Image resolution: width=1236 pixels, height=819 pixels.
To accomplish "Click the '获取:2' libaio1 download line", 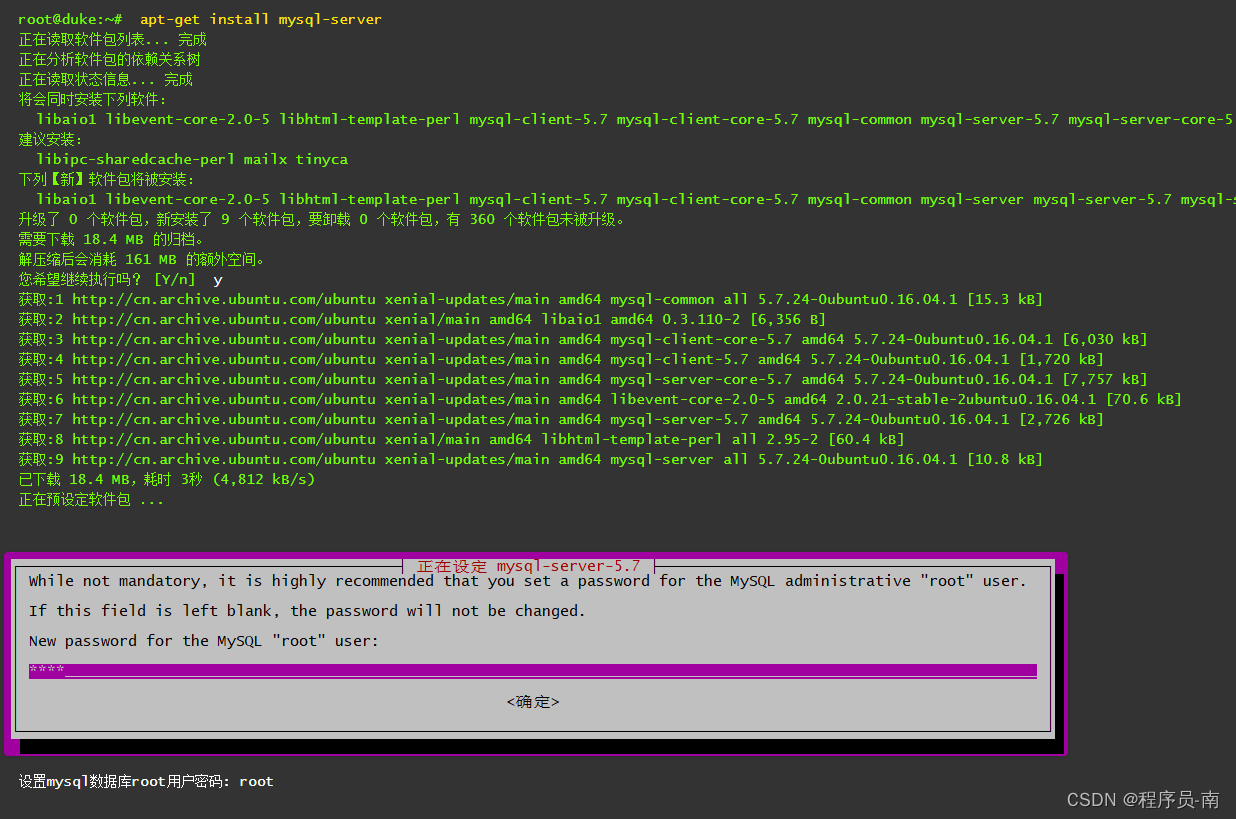I will 422,319.
